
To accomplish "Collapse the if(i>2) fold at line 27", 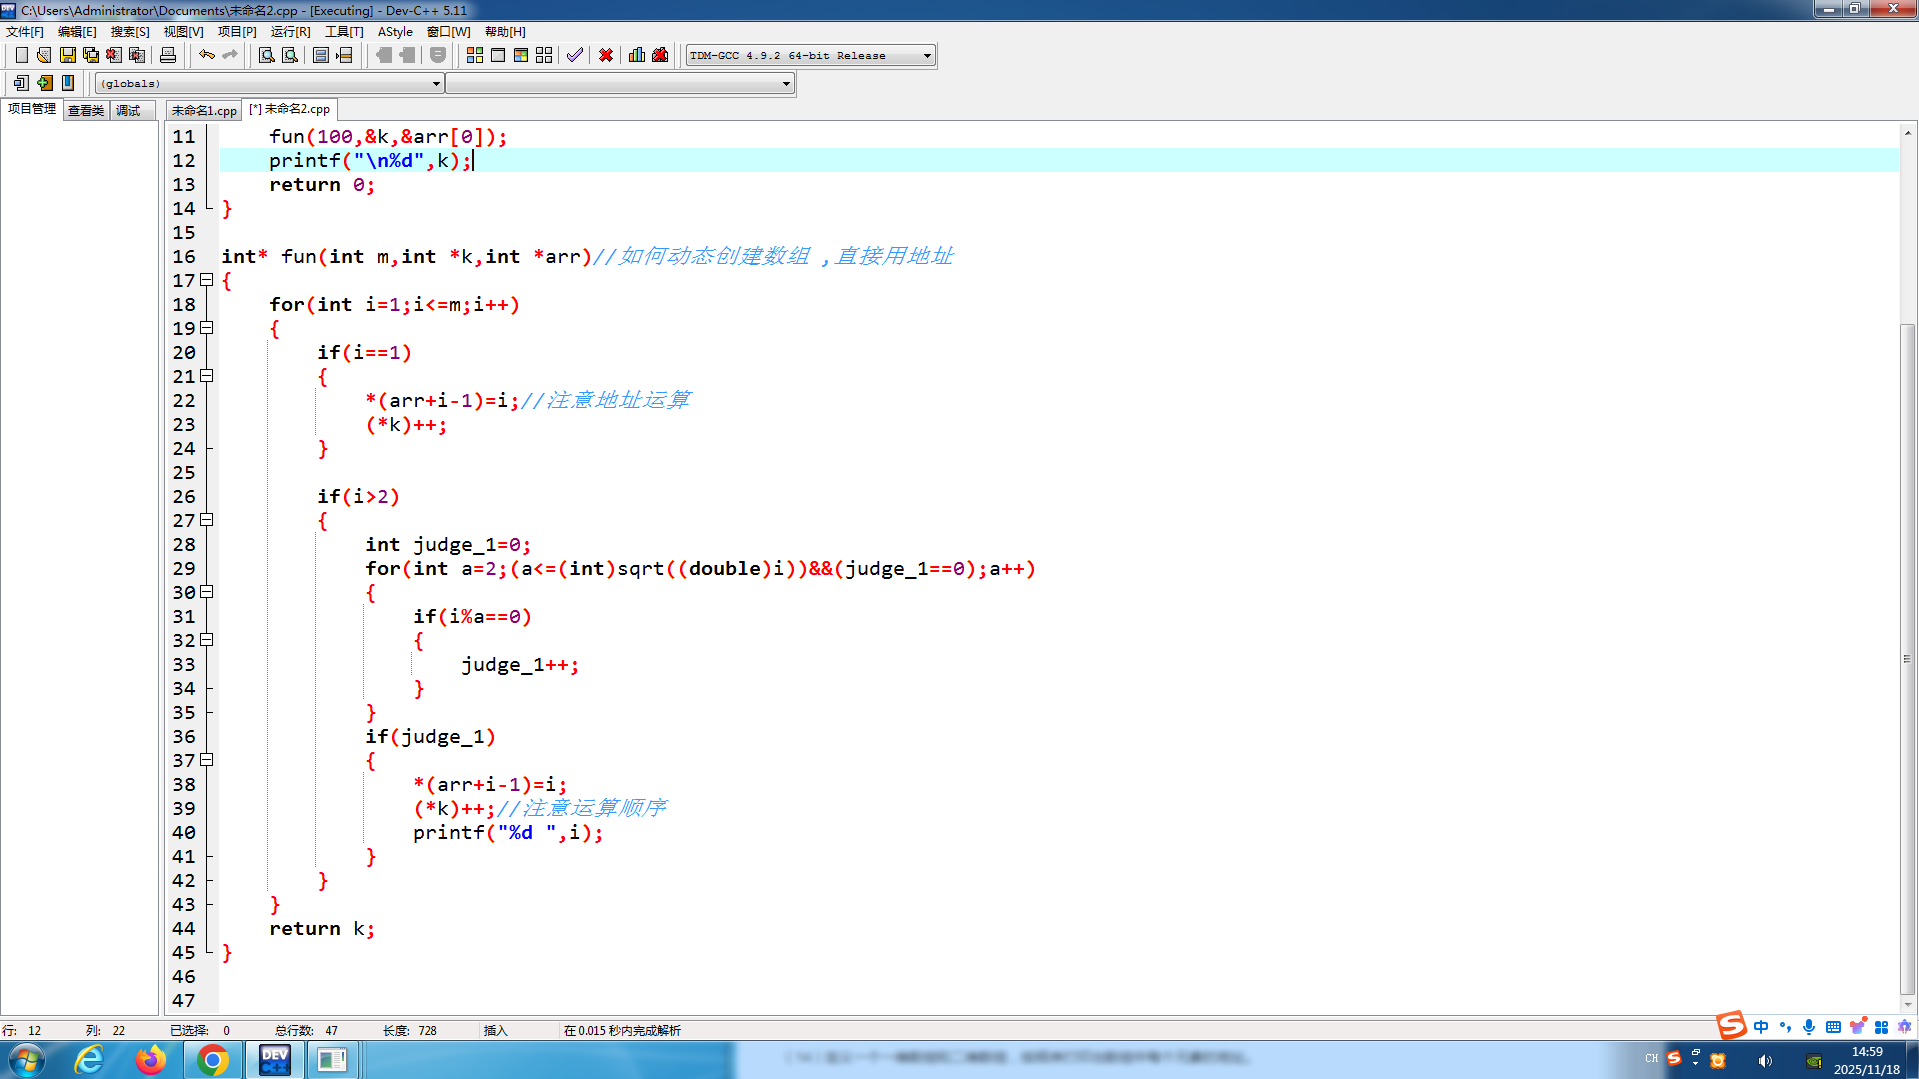I will tap(207, 520).
